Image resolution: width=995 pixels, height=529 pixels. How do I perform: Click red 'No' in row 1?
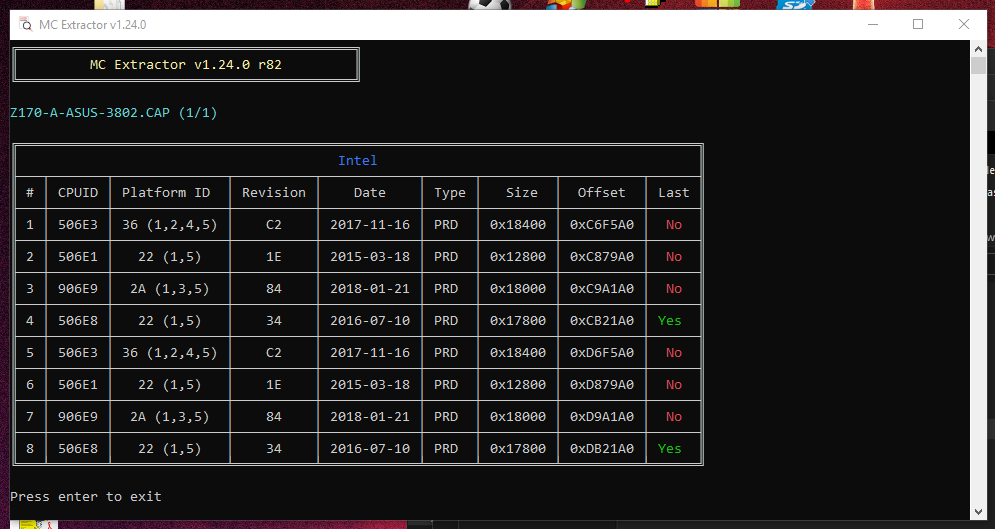pyautogui.click(x=673, y=225)
